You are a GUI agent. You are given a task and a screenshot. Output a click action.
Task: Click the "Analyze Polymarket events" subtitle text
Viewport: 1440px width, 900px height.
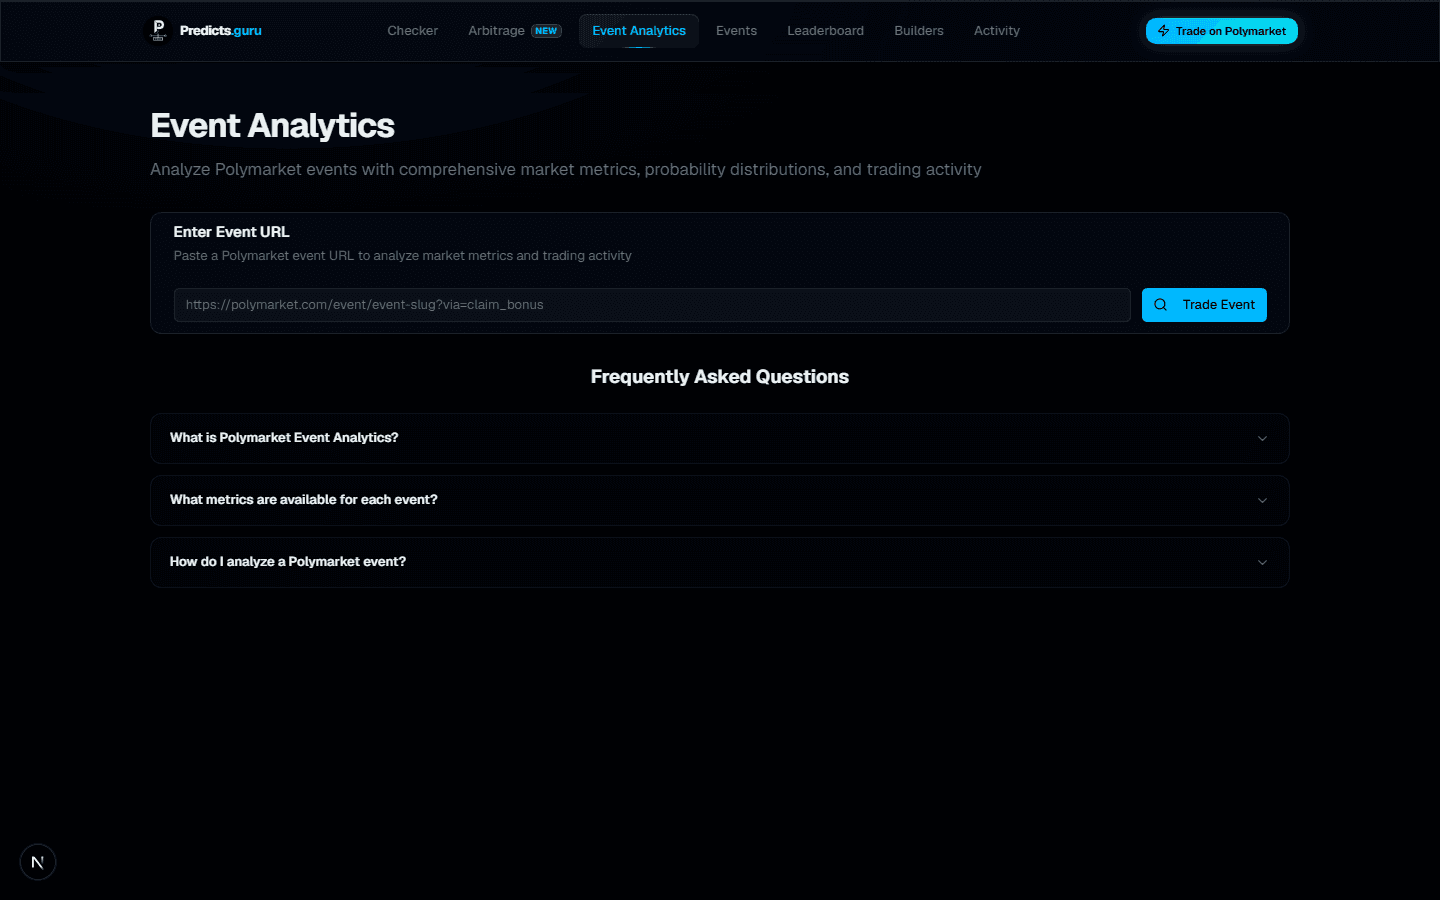[x=566, y=170]
